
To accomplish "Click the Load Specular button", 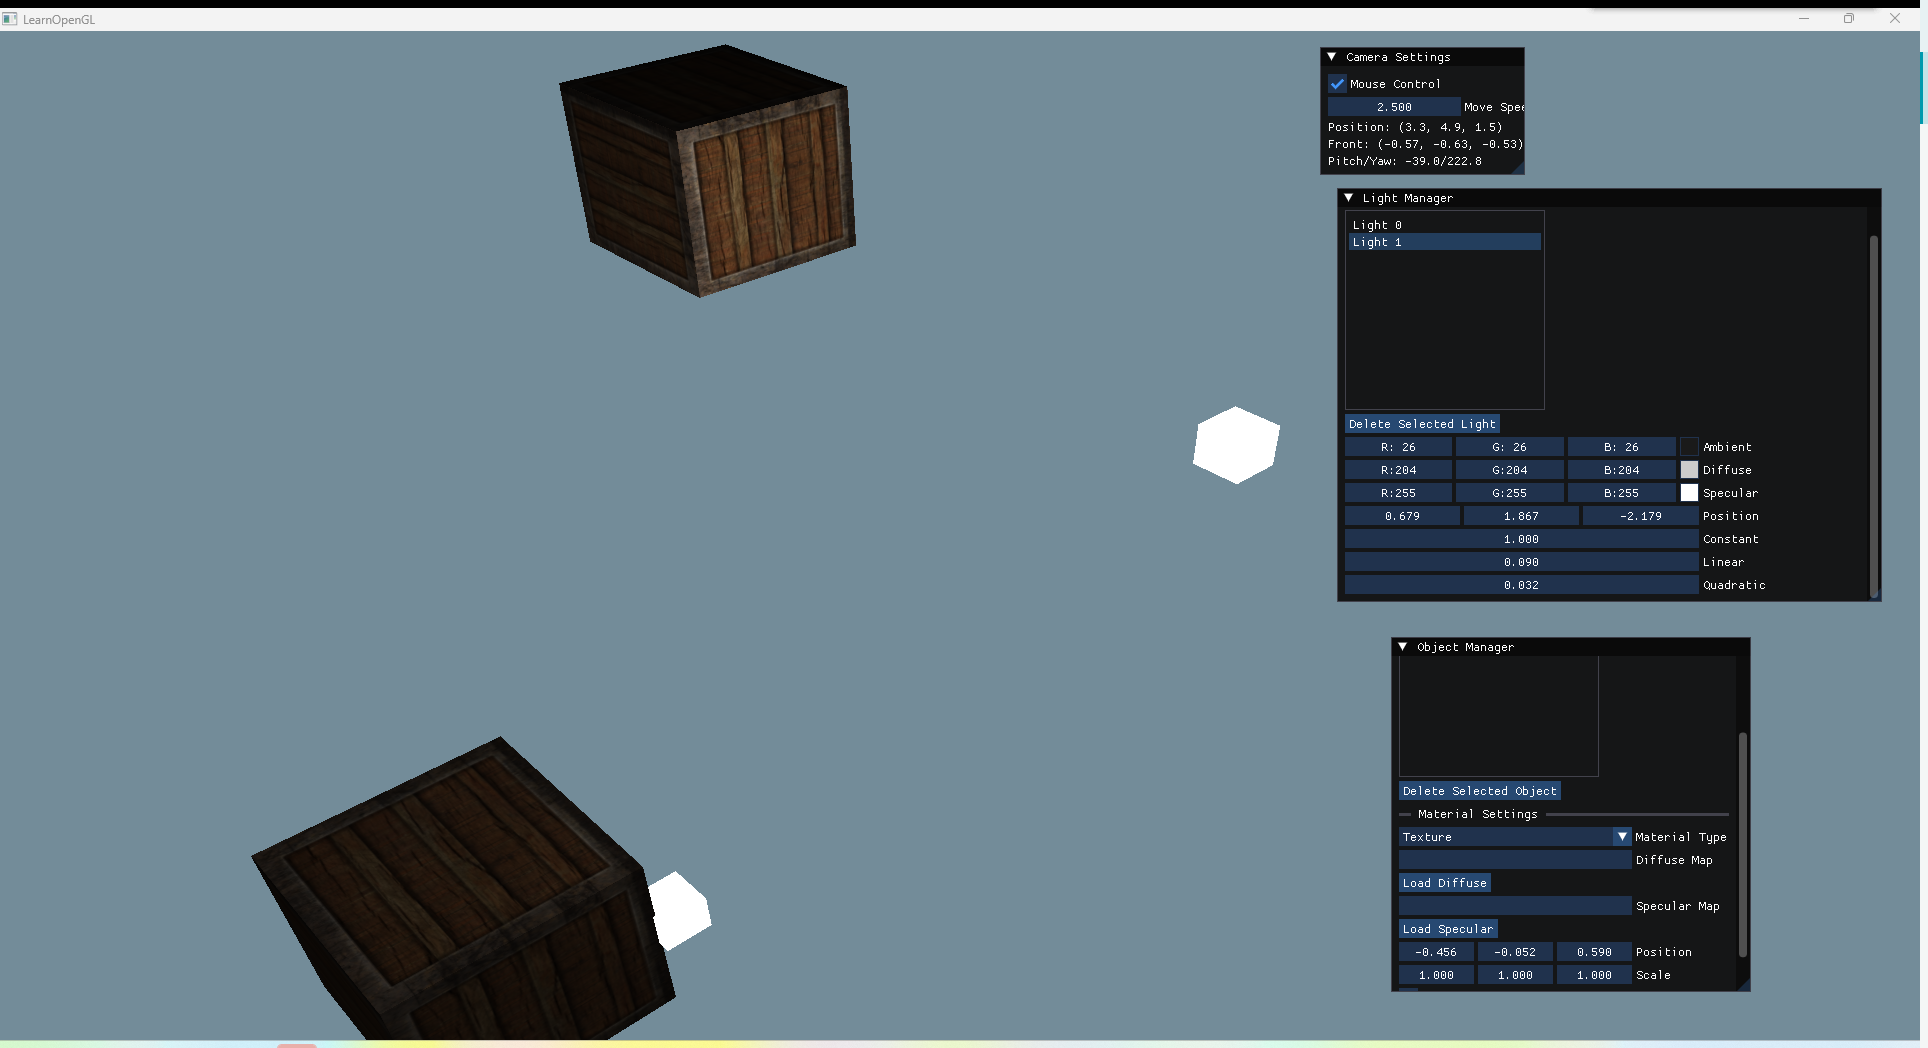I will tap(1447, 929).
